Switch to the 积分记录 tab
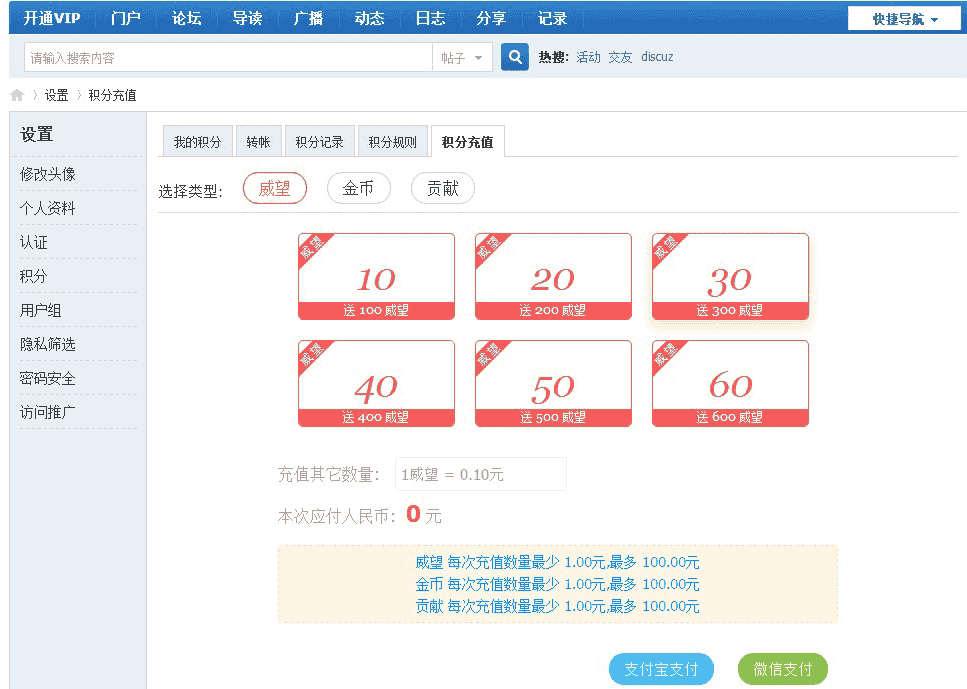The height and width of the screenshot is (689, 967). 319,142
